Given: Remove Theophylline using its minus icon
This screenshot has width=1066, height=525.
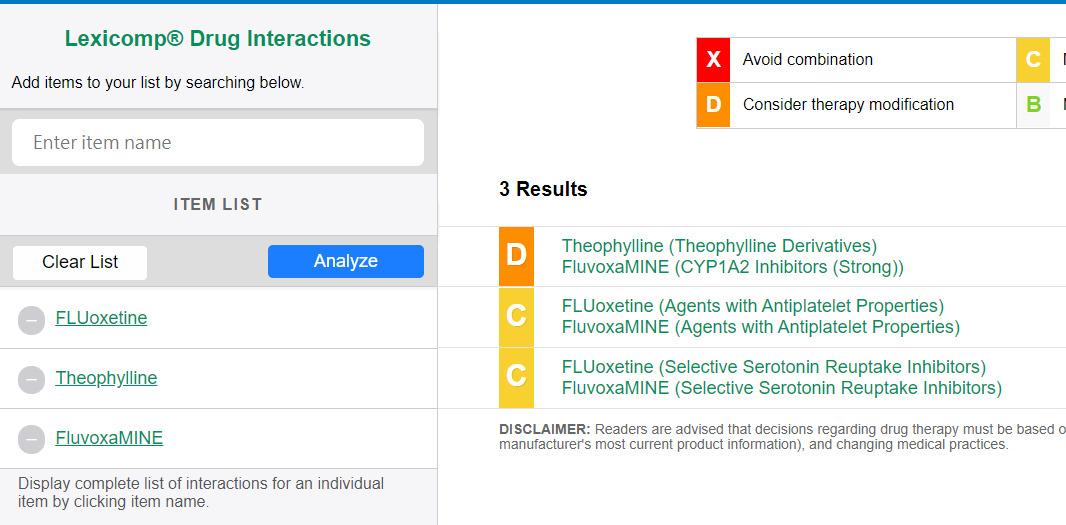Looking at the screenshot, I should click(x=31, y=379).
